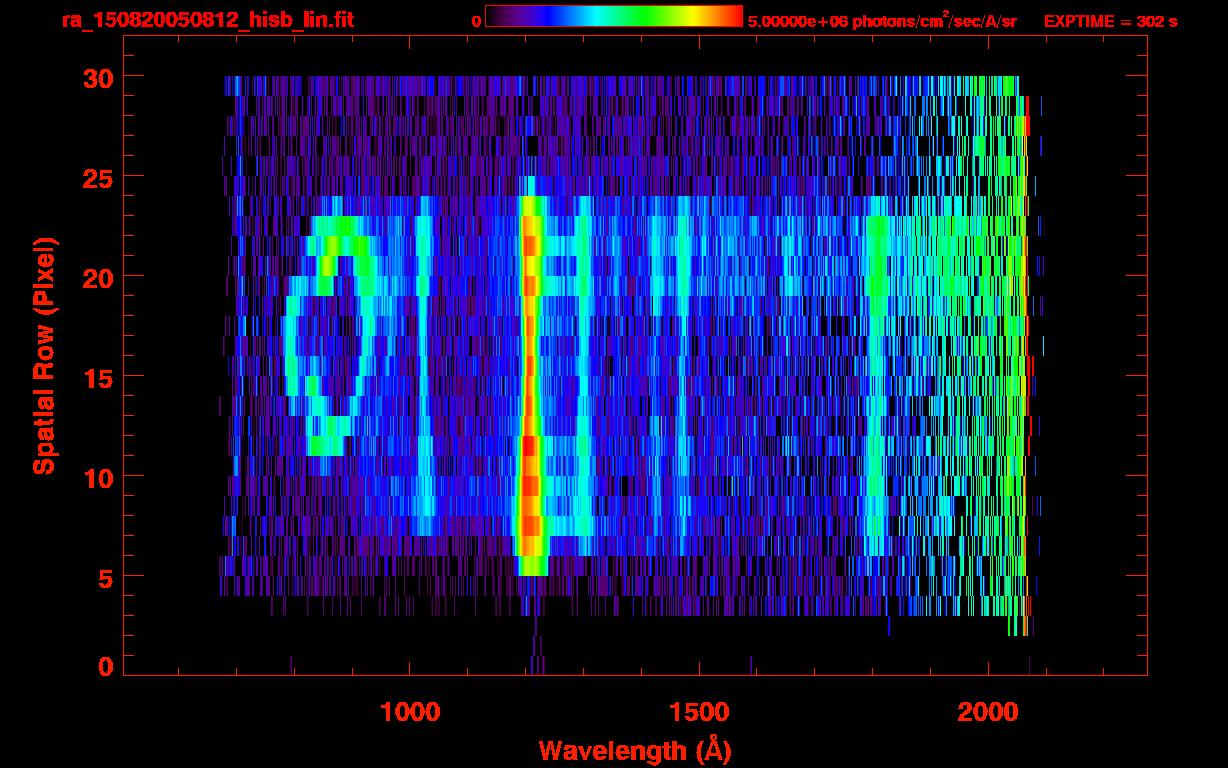This screenshot has height=768, width=1228.
Task: Click the 2000 wavelength tick label
Action: [x=988, y=711]
